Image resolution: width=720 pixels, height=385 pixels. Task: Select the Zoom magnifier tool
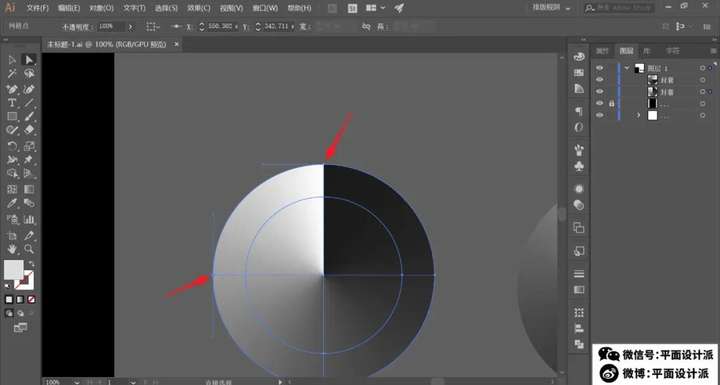pyautogui.click(x=29, y=249)
